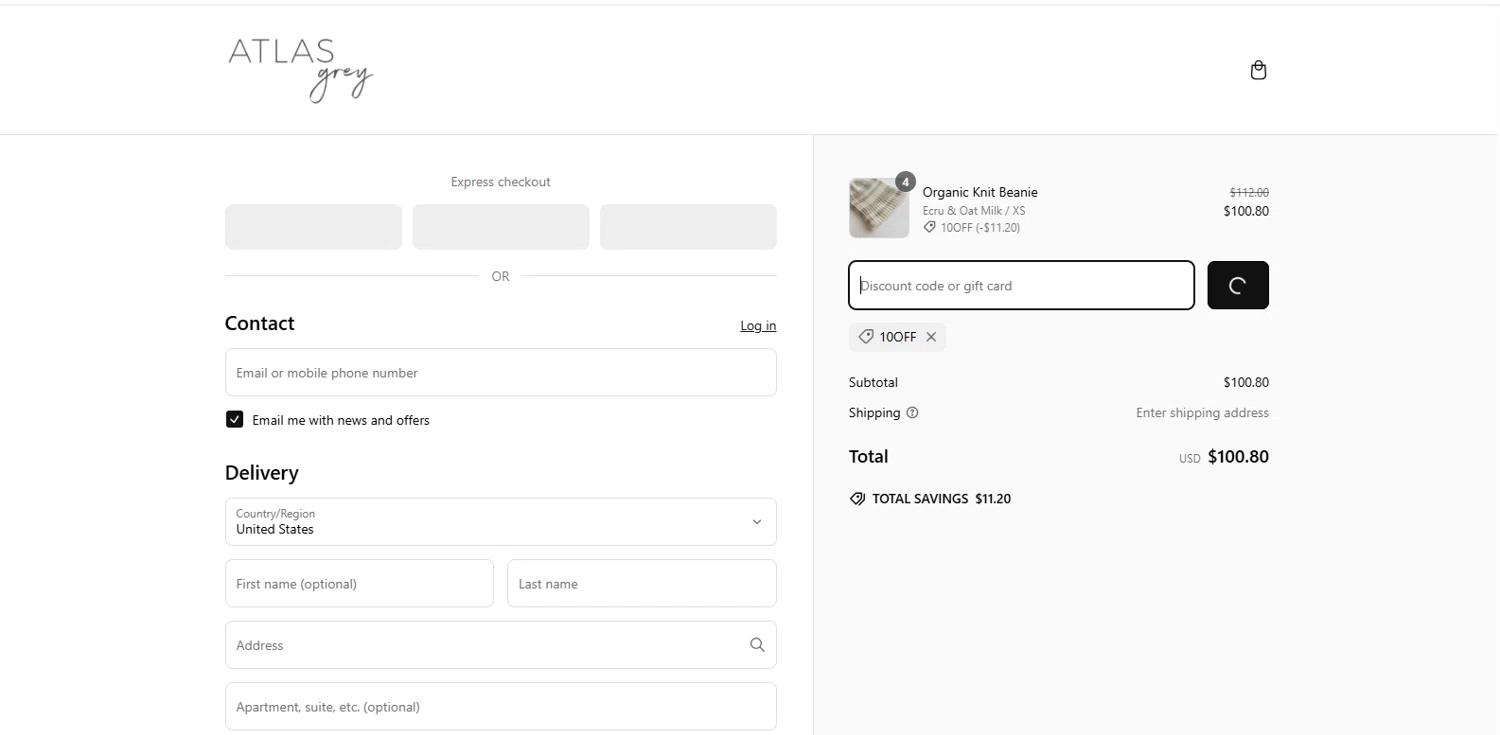Click the TOTAL SAVINGS $11.20 text

(x=941, y=499)
